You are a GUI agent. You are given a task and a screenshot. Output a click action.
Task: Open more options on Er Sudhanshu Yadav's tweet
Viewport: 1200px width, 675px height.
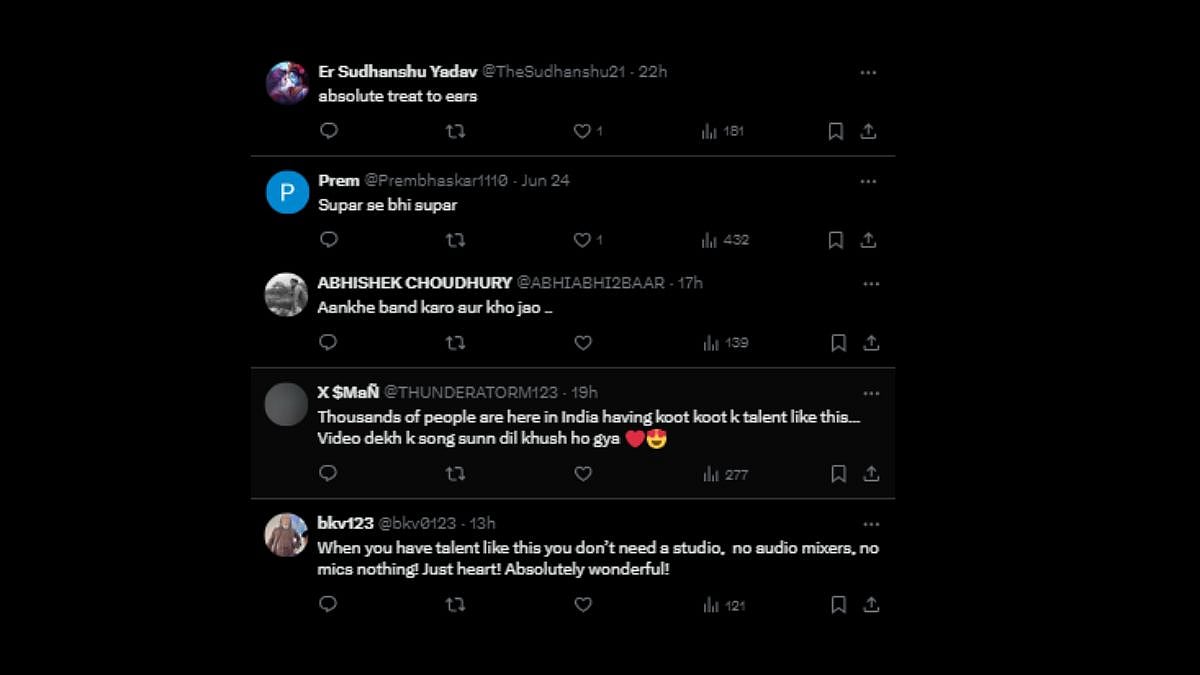868,72
